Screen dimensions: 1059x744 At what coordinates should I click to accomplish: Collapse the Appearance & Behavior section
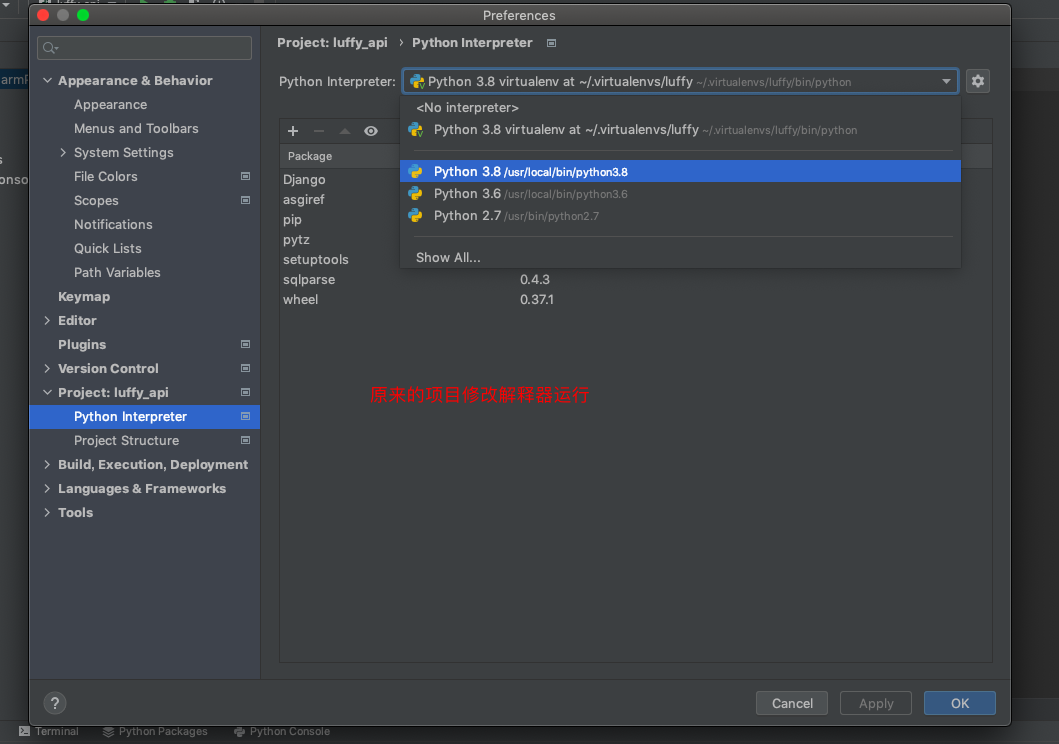[47, 80]
